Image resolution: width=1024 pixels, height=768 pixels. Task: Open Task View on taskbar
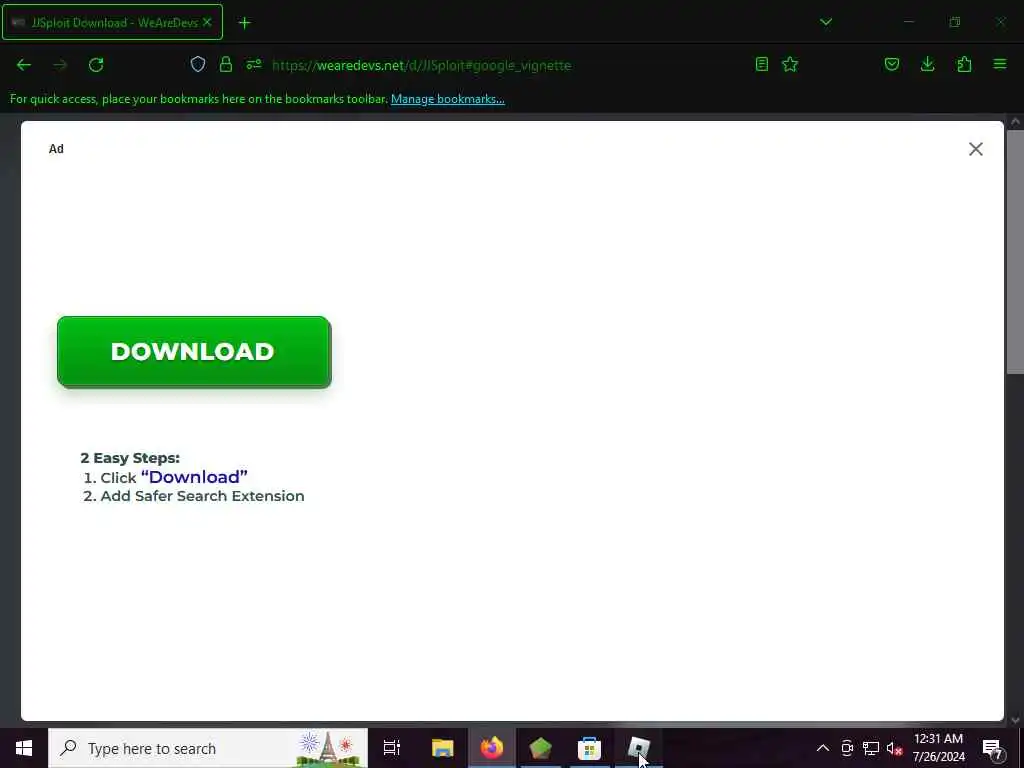coord(392,748)
